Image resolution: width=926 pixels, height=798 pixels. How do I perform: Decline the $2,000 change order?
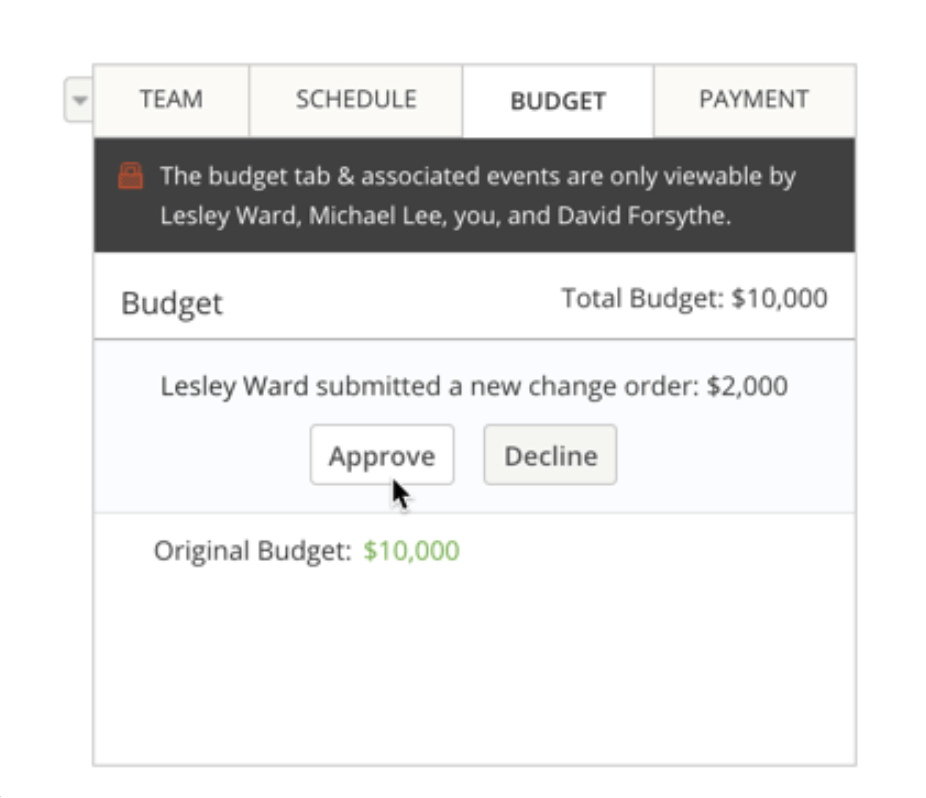[x=550, y=456]
